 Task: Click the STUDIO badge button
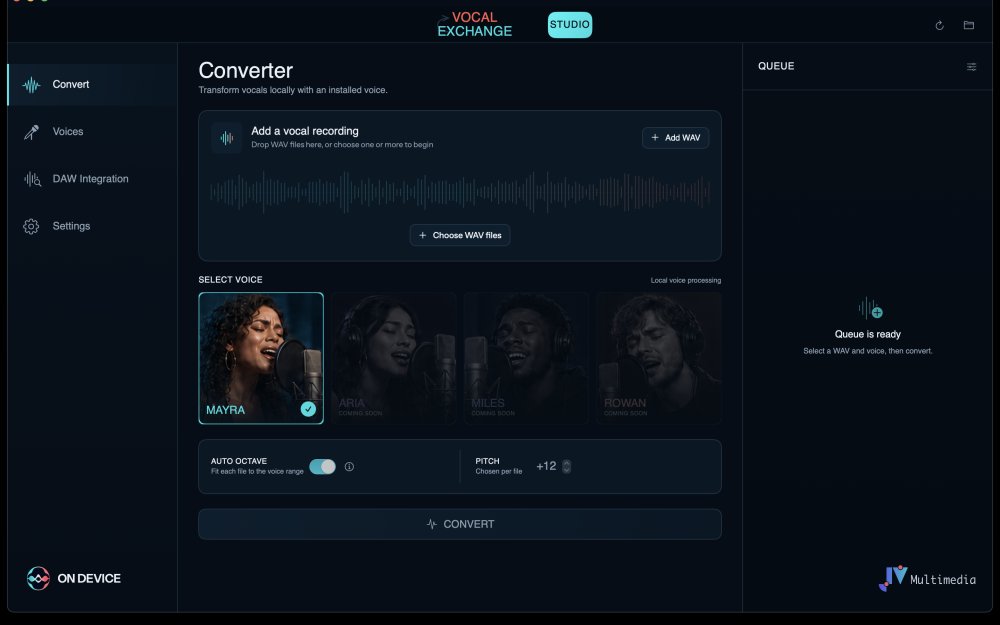[x=570, y=25]
